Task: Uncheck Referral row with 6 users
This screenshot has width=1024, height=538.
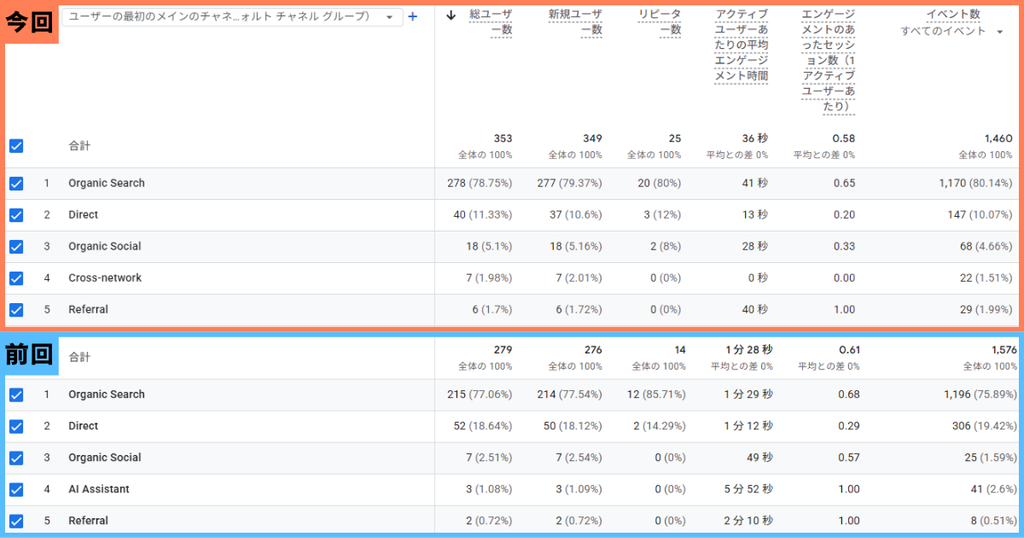Action: point(16,309)
